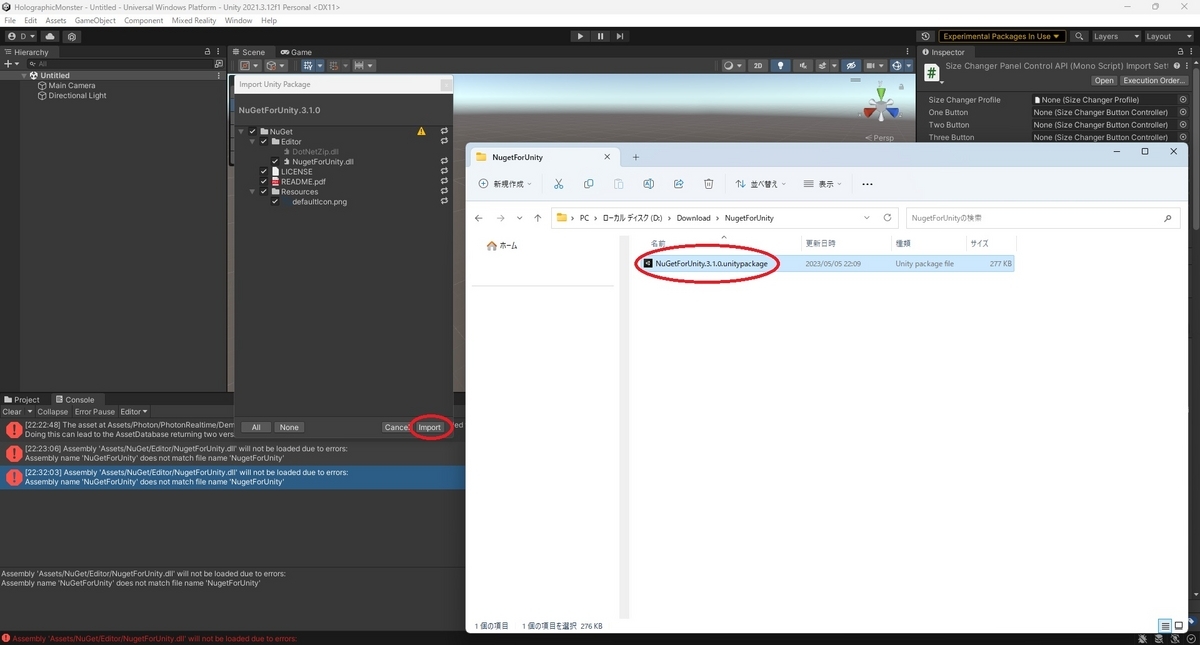Click the Step frame button
This screenshot has width=1200, height=645.
pos(620,36)
